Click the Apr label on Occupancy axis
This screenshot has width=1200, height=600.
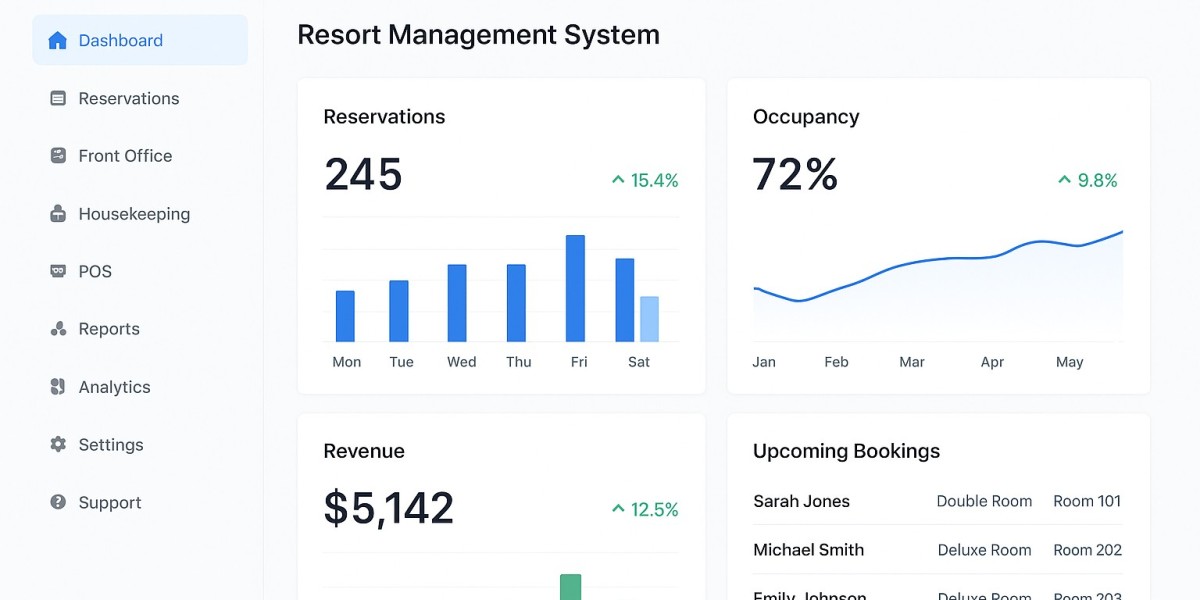tap(992, 362)
